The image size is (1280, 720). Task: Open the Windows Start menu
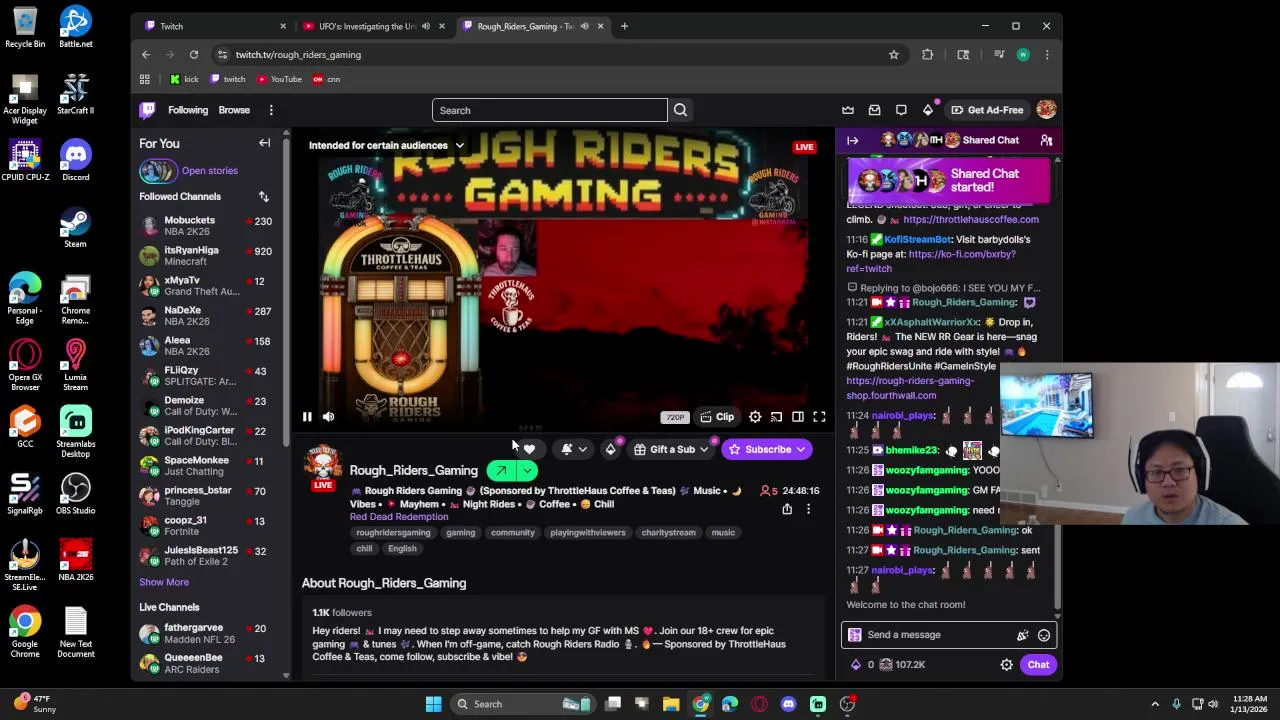pyautogui.click(x=433, y=704)
